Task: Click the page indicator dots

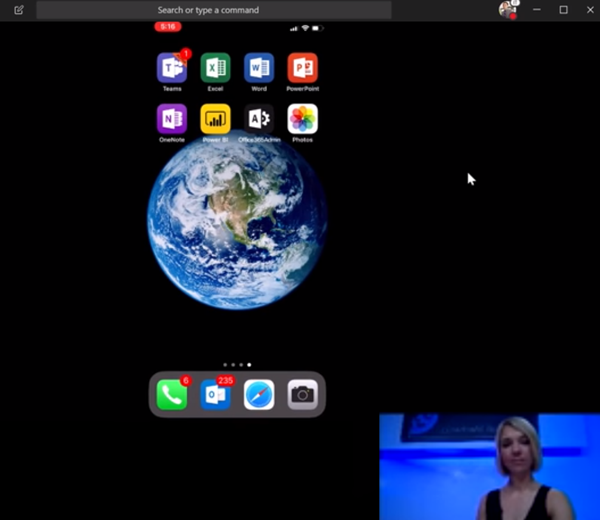Action: pos(237,365)
